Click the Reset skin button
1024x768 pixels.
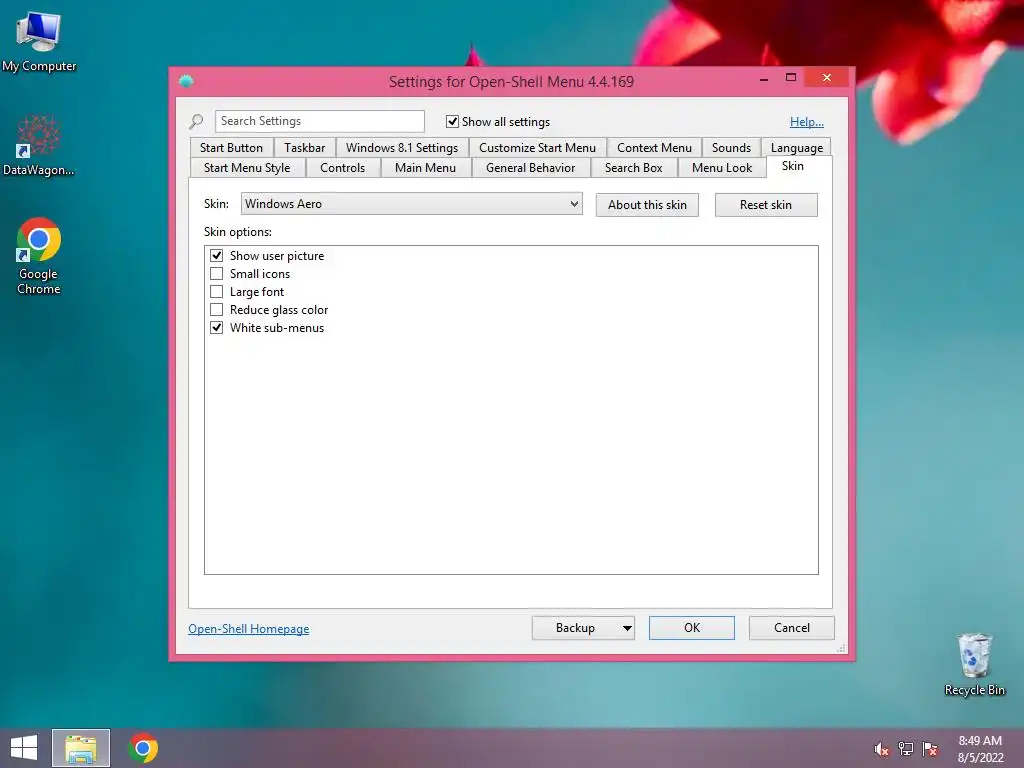pos(765,205)
